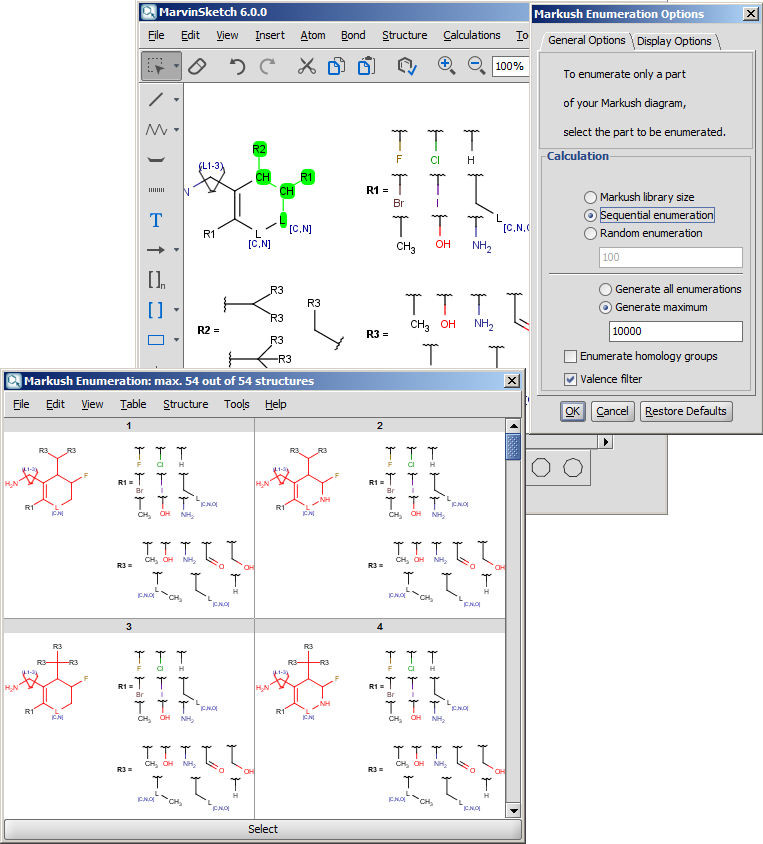Click the Paste clipboard icon
Image resolution: width=763 pixels, height=844 pixels.
point(366,66)
